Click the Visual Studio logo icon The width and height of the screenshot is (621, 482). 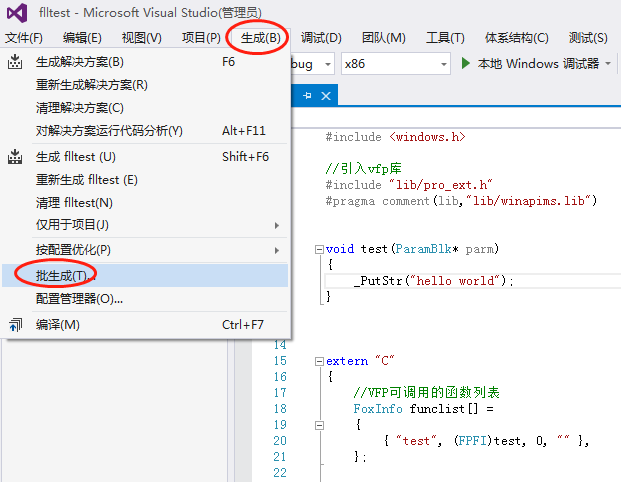click(17, 13)
